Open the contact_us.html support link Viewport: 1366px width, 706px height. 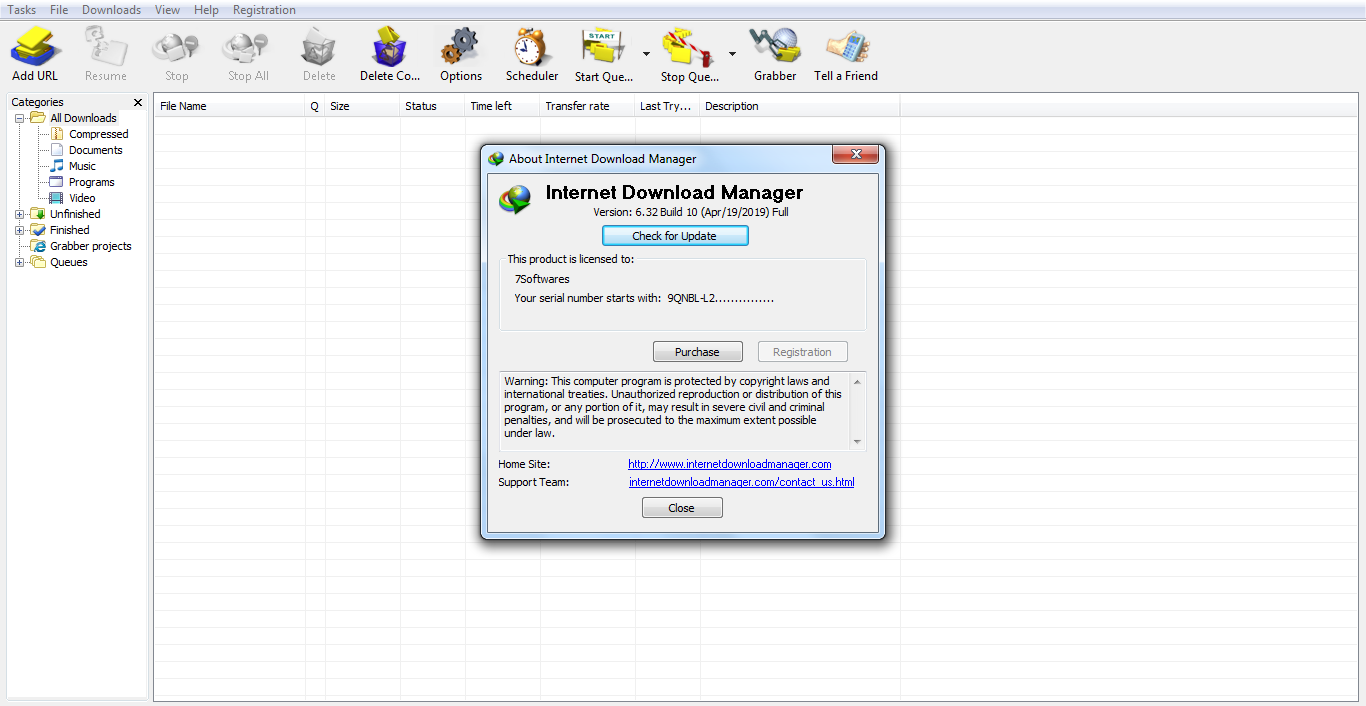coord(741,482)
